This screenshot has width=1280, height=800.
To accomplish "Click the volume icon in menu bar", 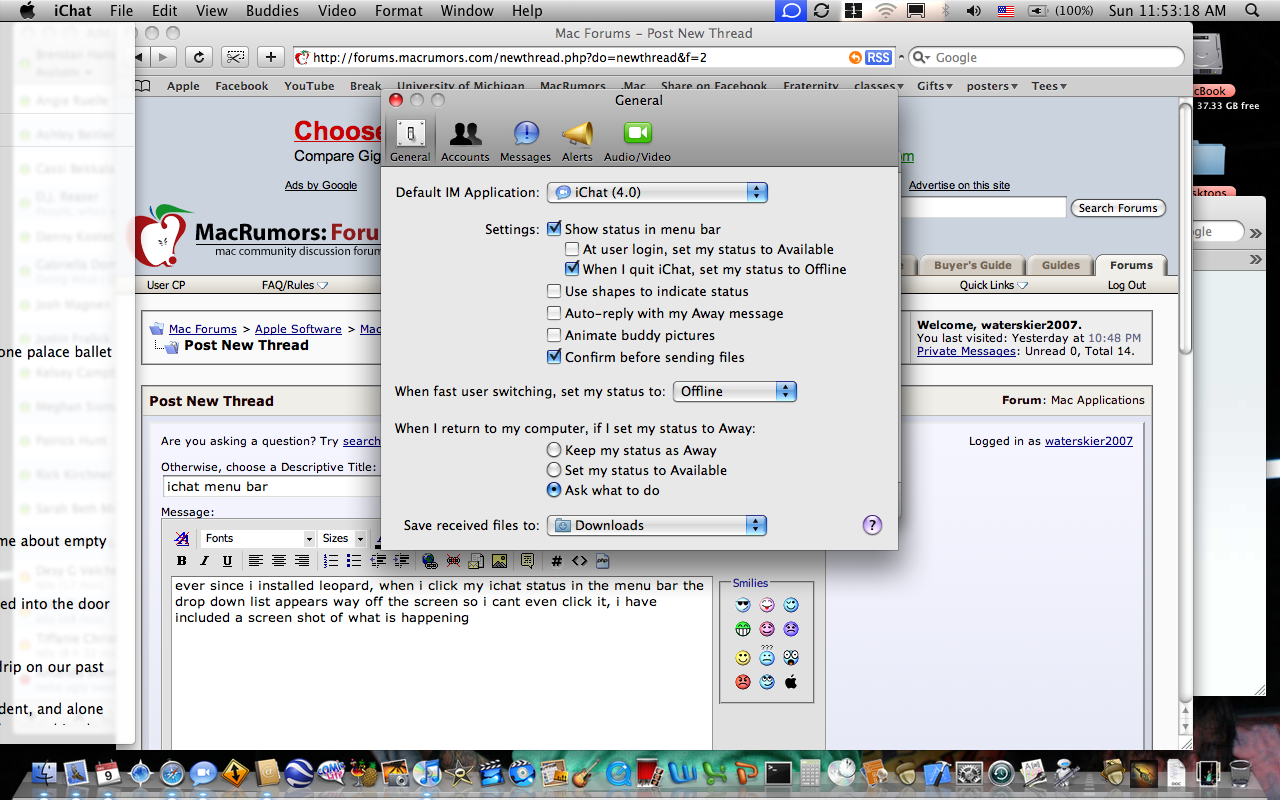I will point(974,11).
